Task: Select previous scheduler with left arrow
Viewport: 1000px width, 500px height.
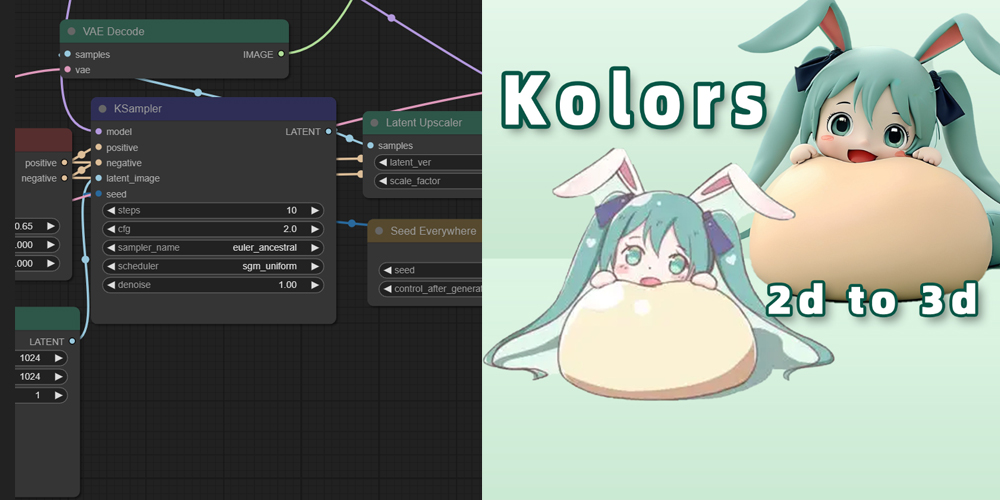Action: [111, 266]
